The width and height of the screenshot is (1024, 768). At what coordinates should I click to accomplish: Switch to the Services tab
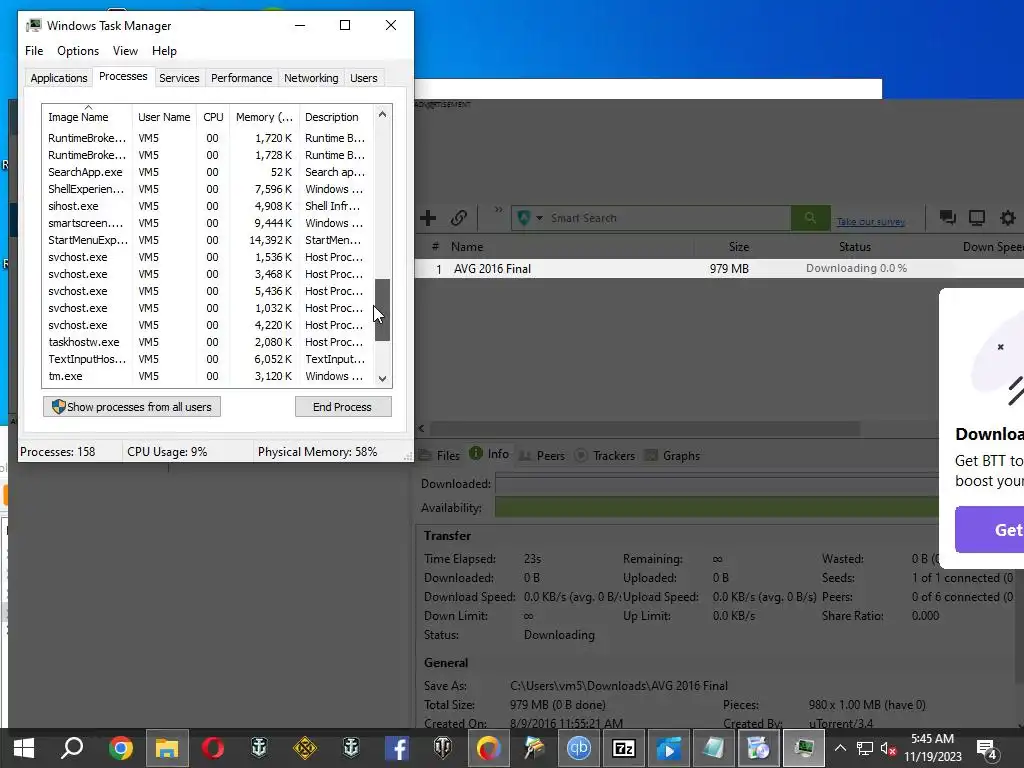179,78
